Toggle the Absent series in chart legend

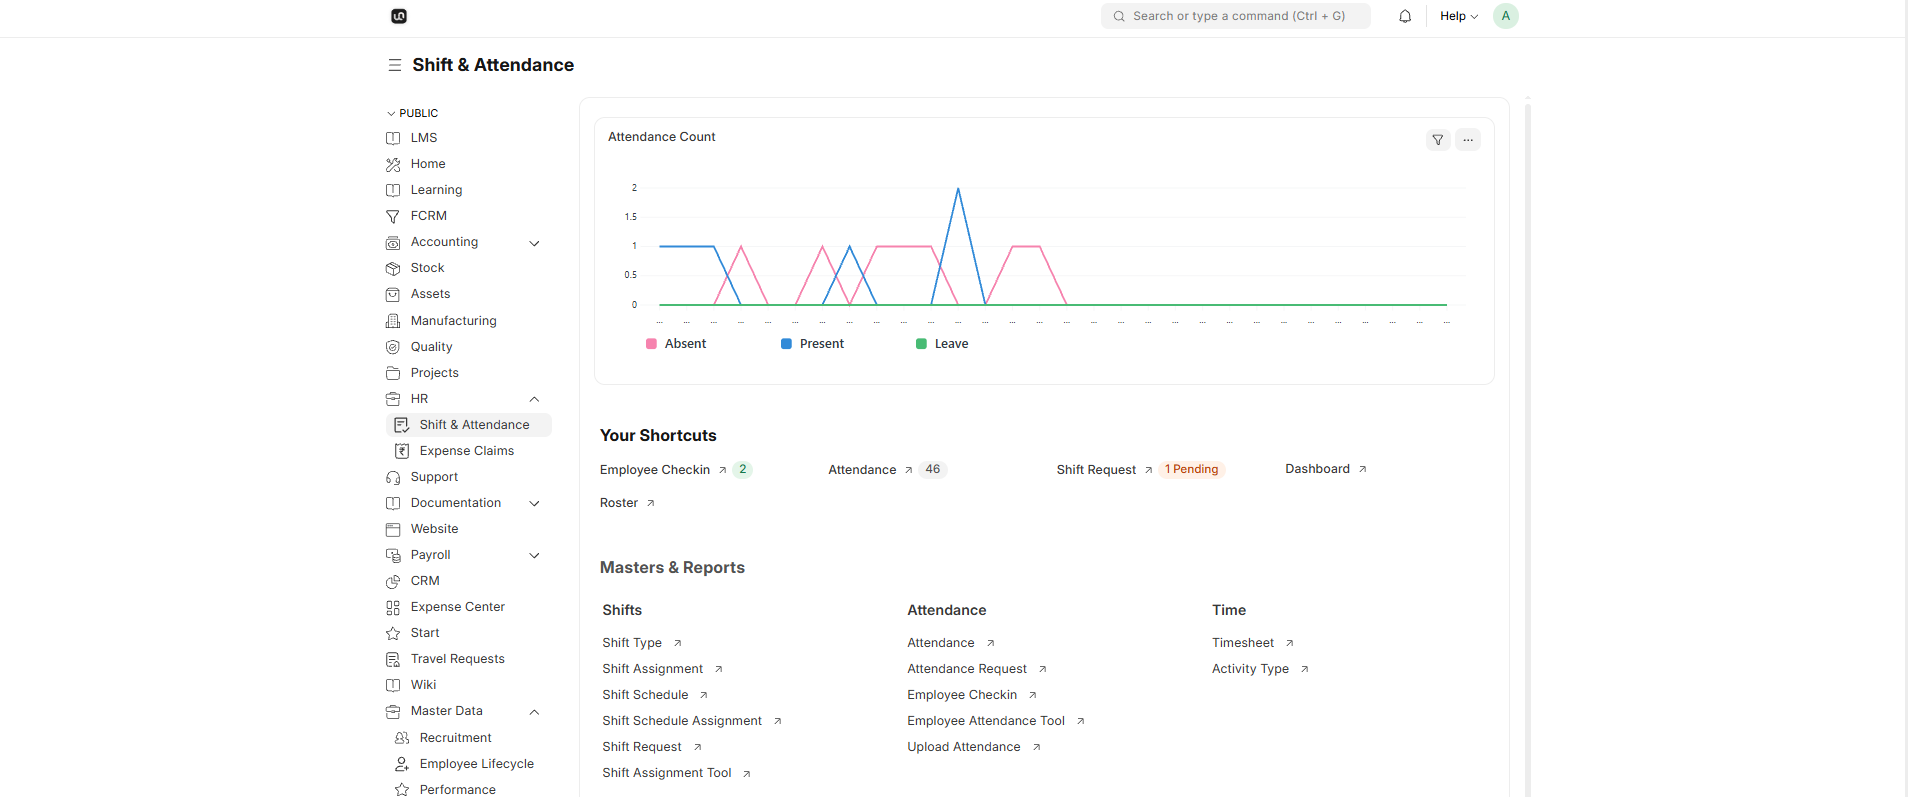pyautogui.click(x=676, y=344)
